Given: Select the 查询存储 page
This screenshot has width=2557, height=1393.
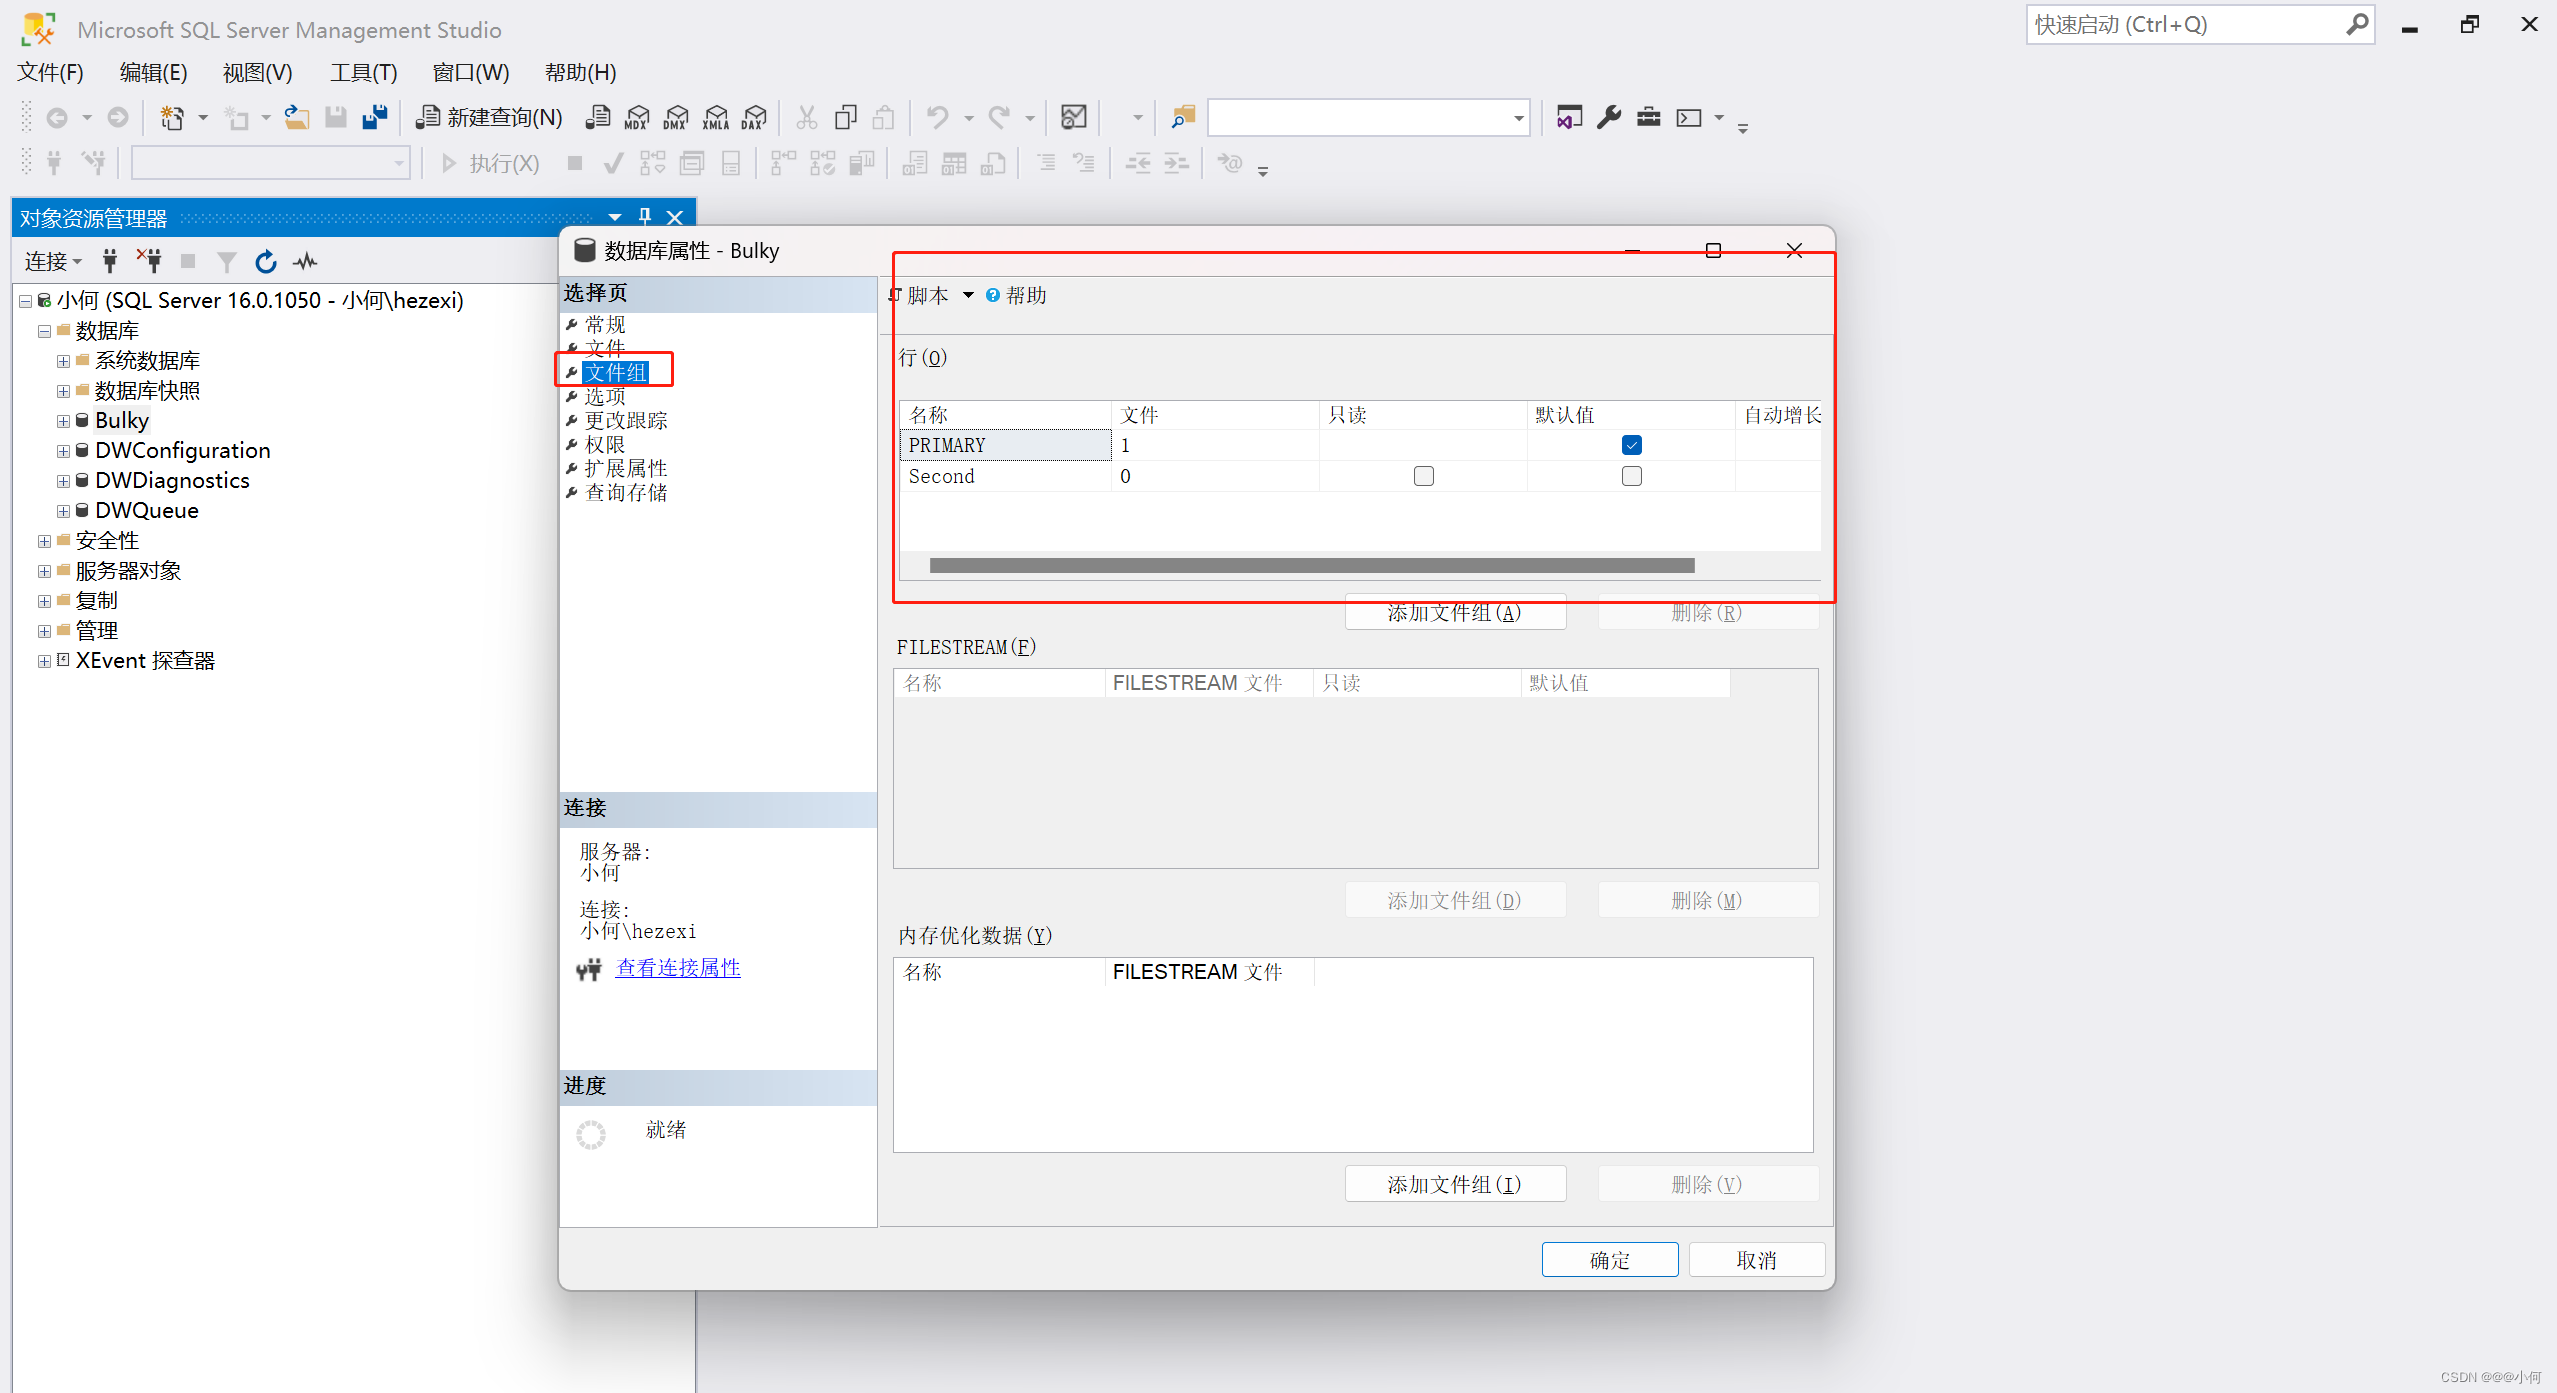Looking at the screenshot, I should point(626,492).
